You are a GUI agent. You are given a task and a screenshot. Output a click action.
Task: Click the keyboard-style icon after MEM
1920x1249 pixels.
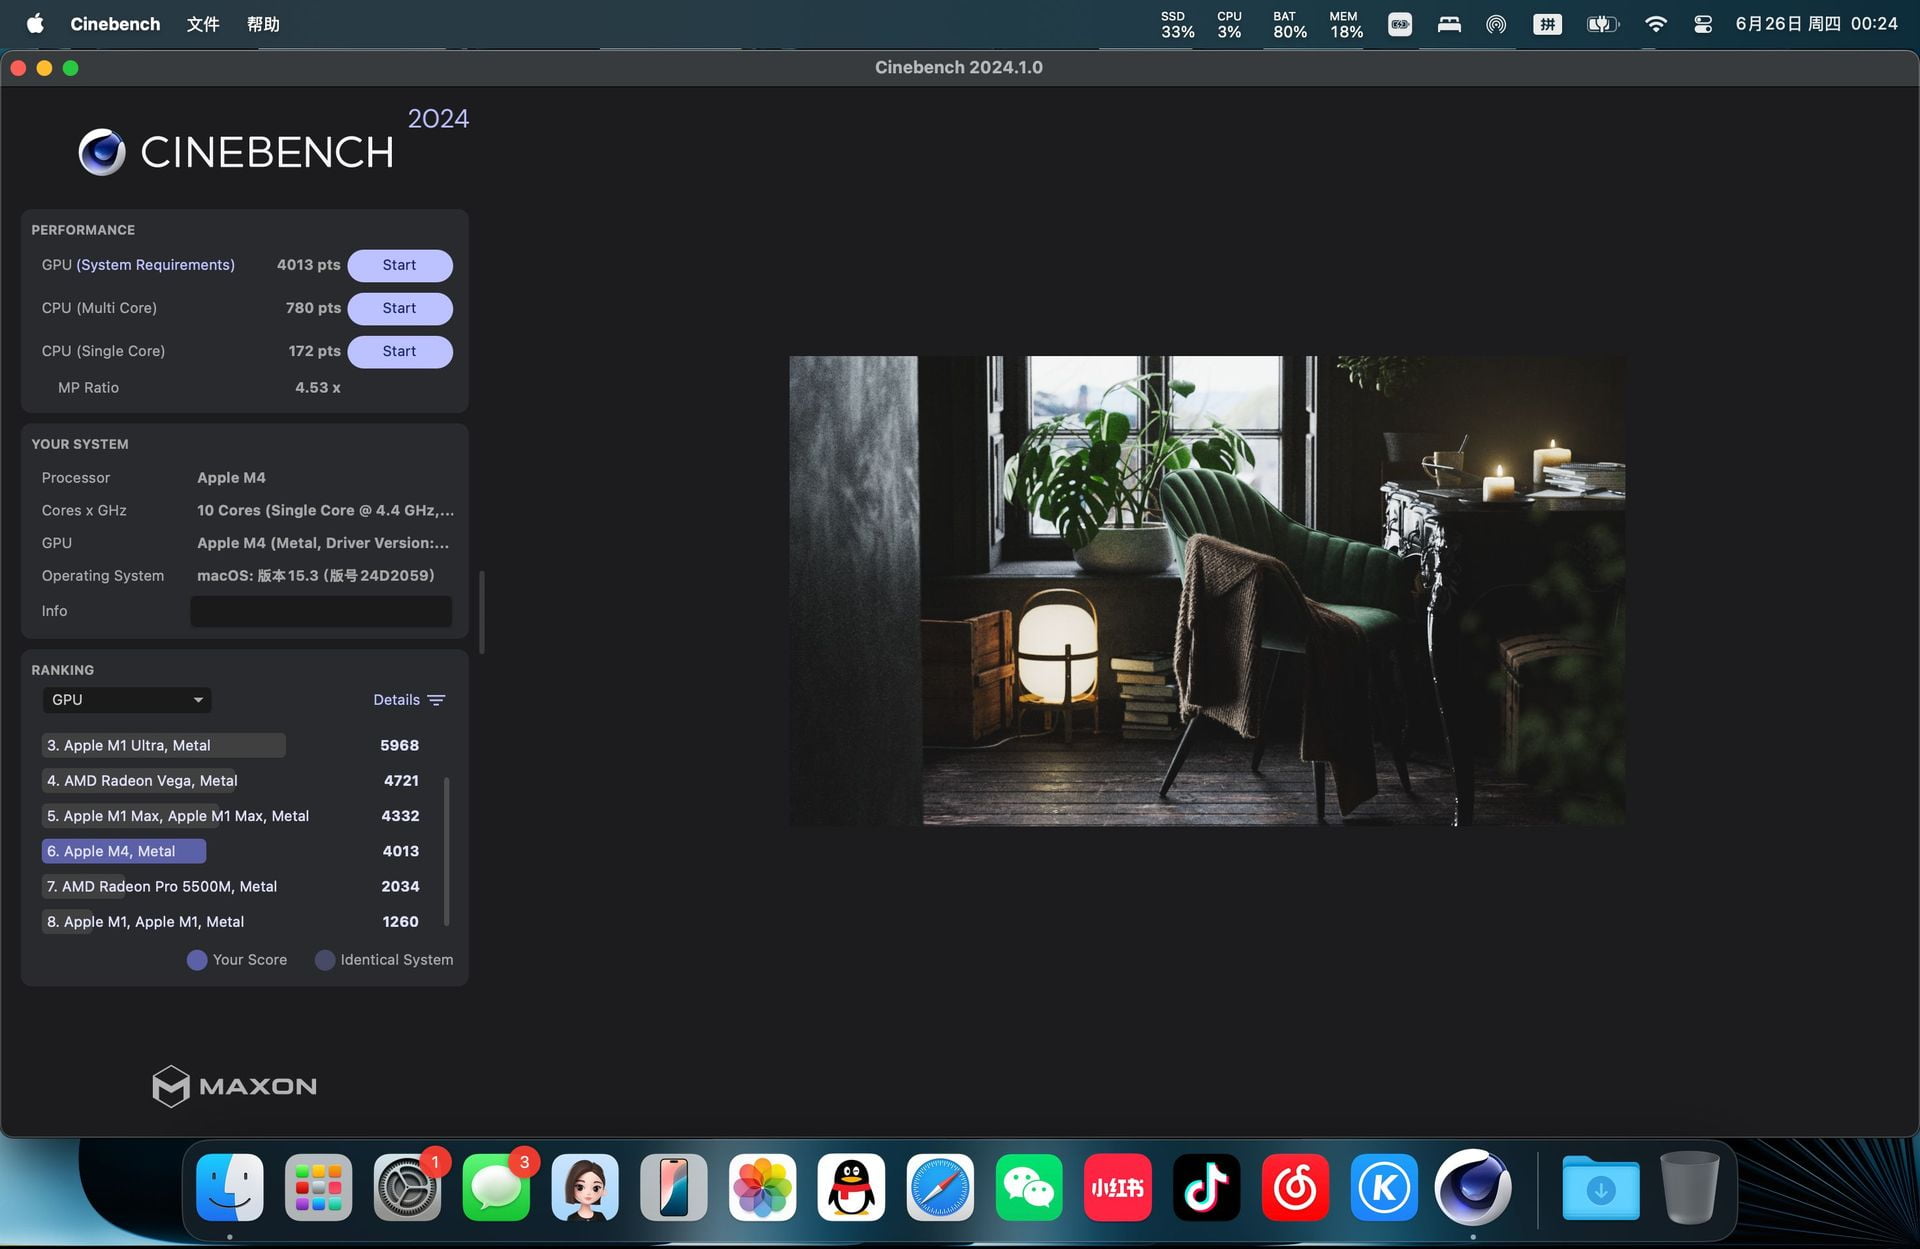[x=1400, y=24]
